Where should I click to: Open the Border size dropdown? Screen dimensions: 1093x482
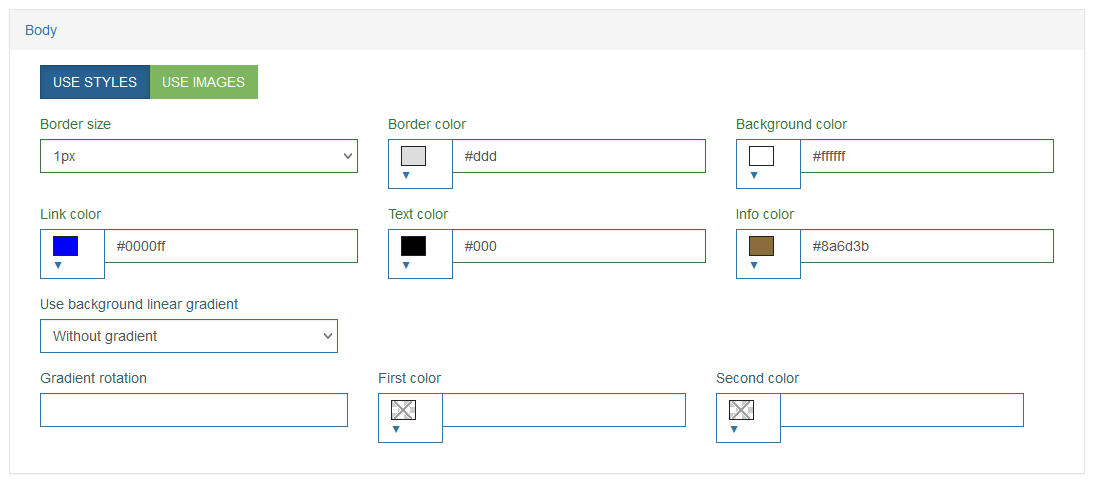click(199, 156)
